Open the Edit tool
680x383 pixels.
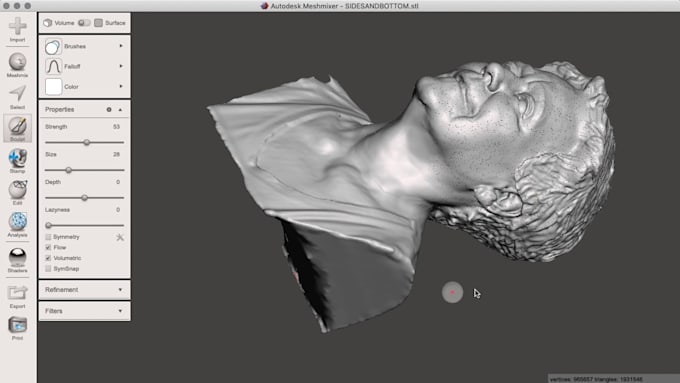pos(17,193)
